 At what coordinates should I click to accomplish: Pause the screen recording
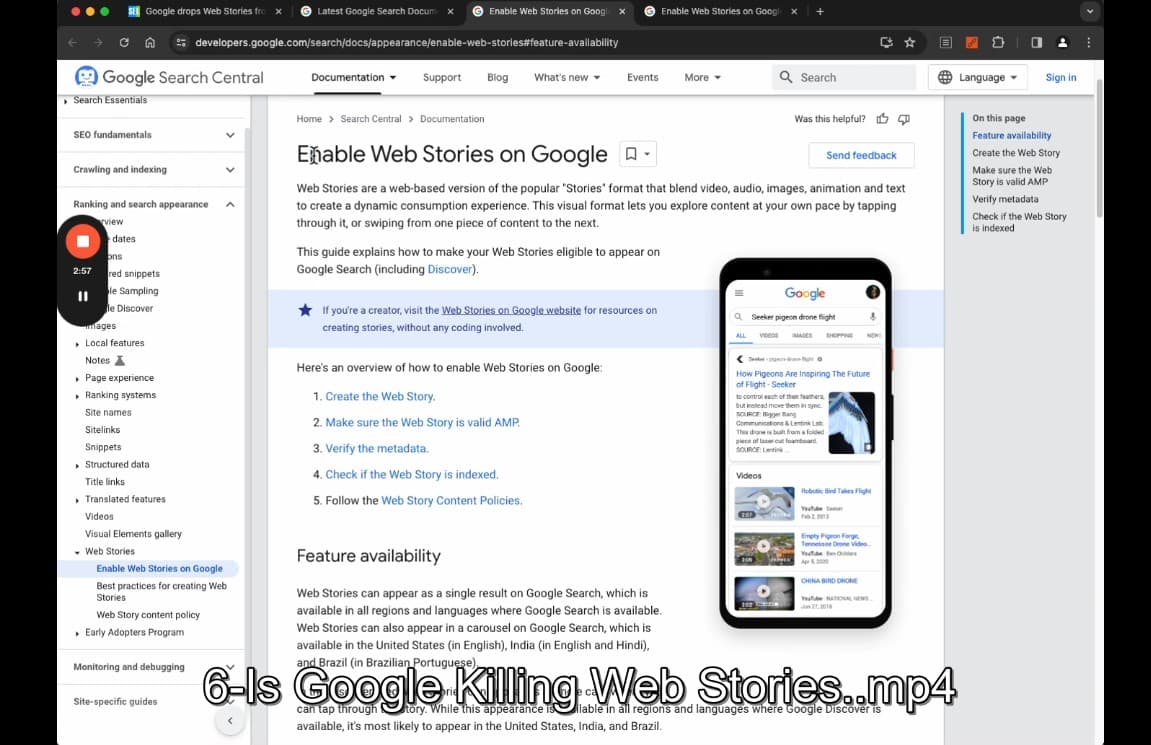pos(83,296)
